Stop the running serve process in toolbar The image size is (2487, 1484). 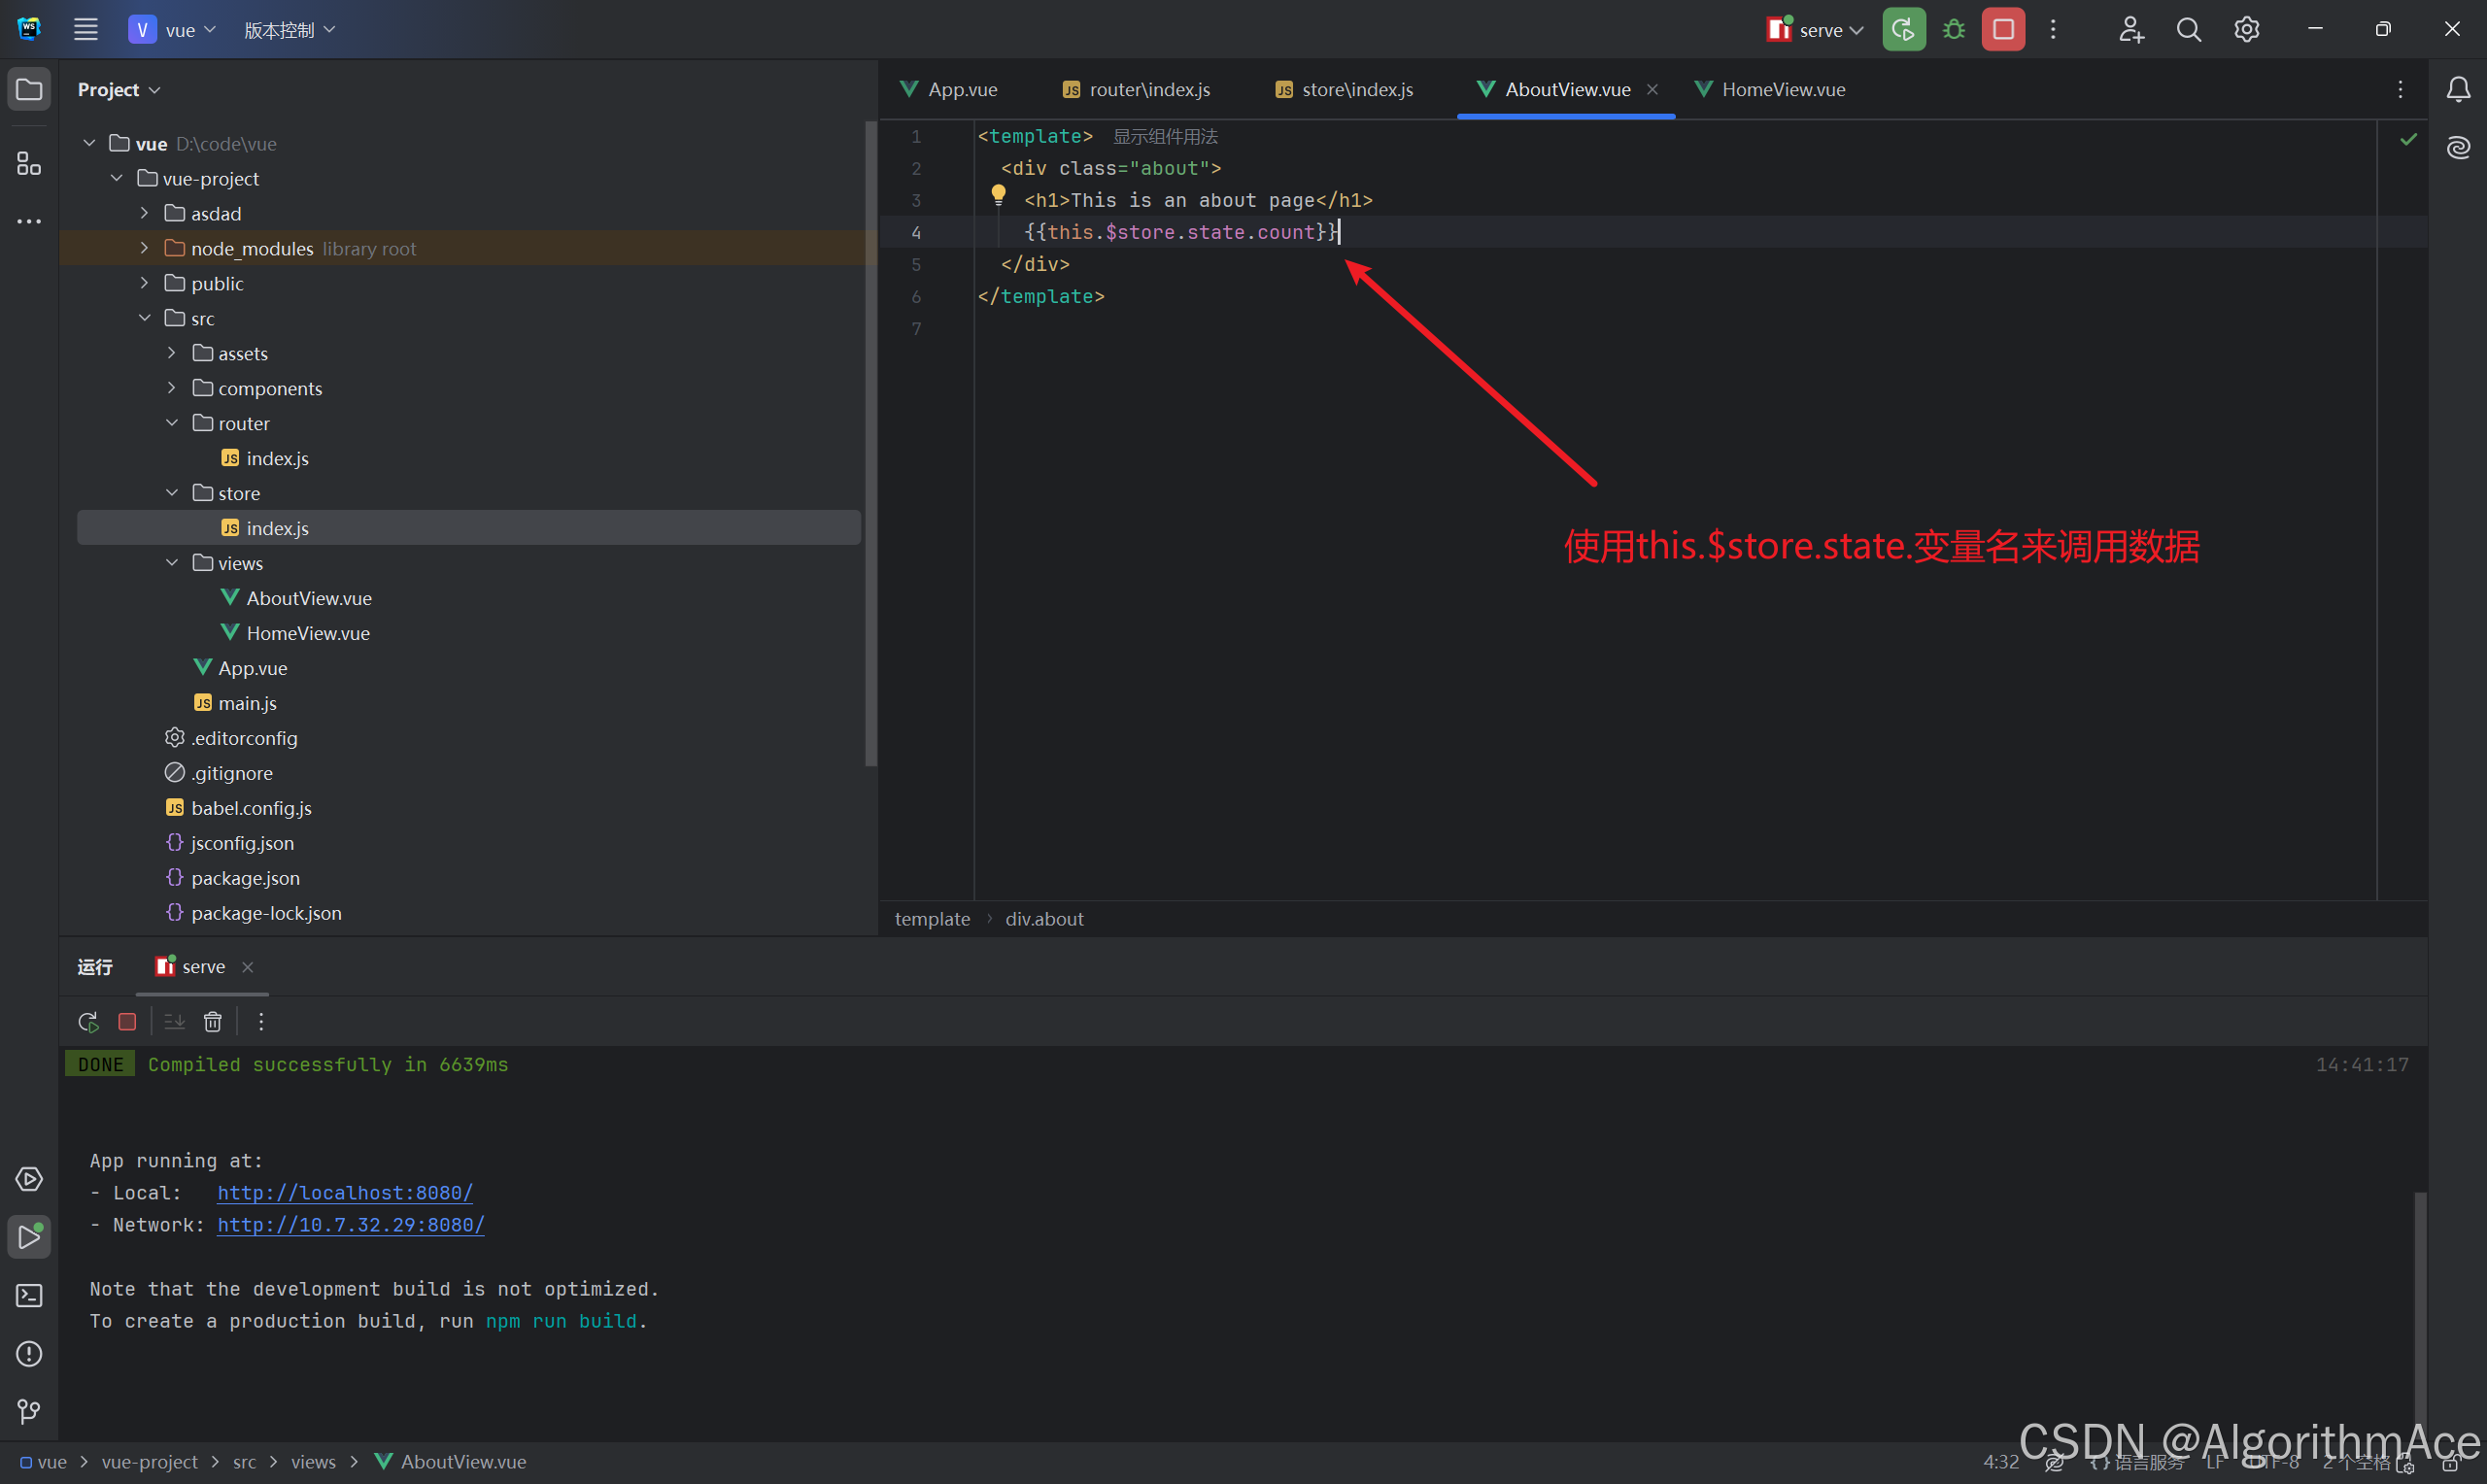pos(2003,30)
